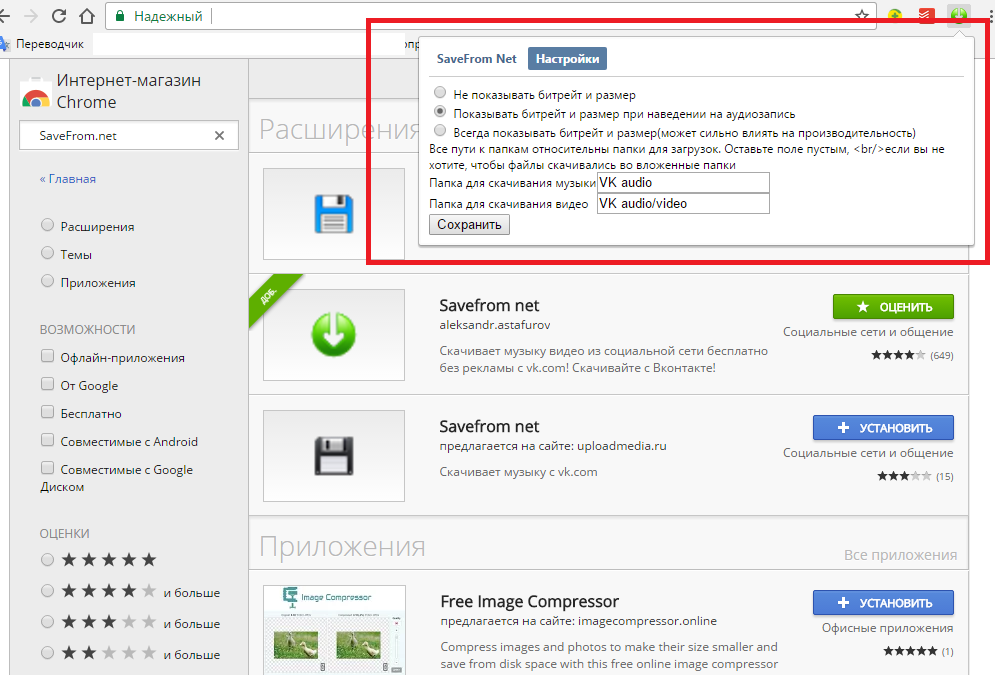Image resolution: width=995 pixels, height=675 pixels.
Task: Open the green download arrow Savefrom net icon
Action: point(334,334)
